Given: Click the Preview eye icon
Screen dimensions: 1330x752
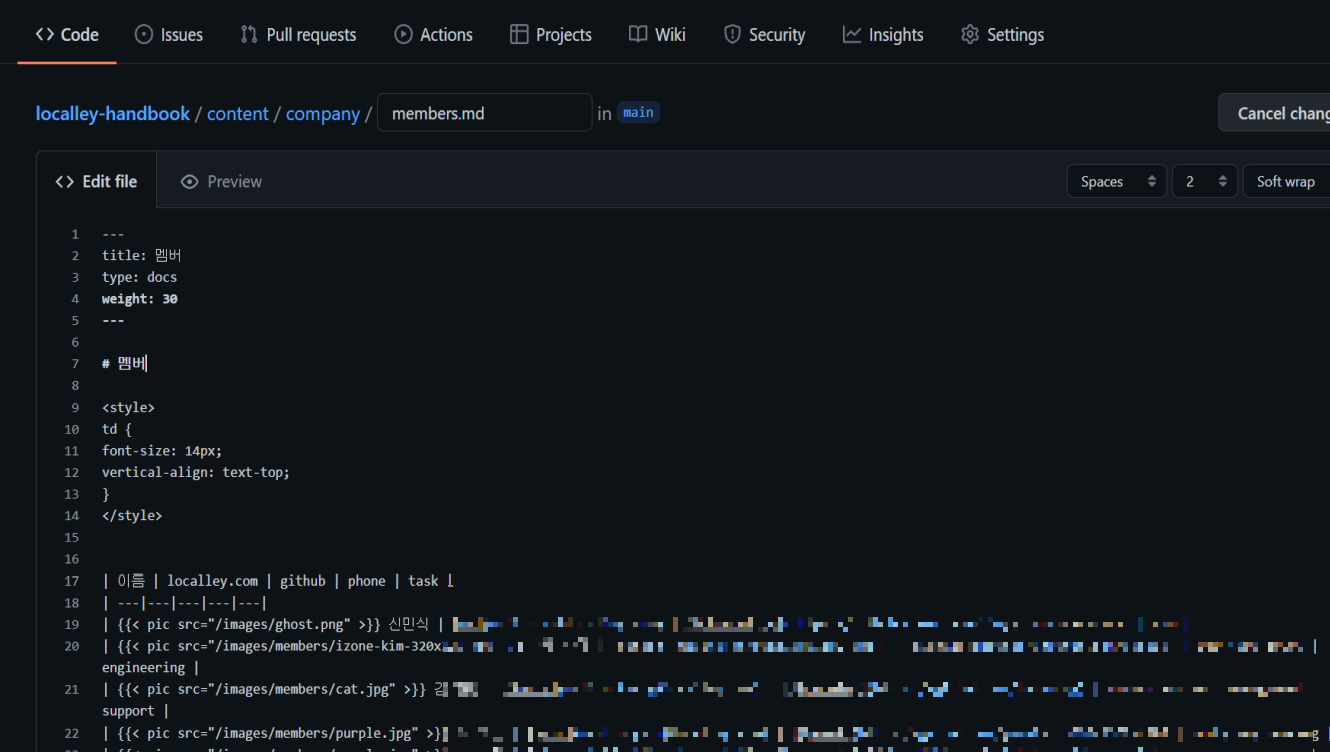Looking at the screenshot, I should point(189,182).
